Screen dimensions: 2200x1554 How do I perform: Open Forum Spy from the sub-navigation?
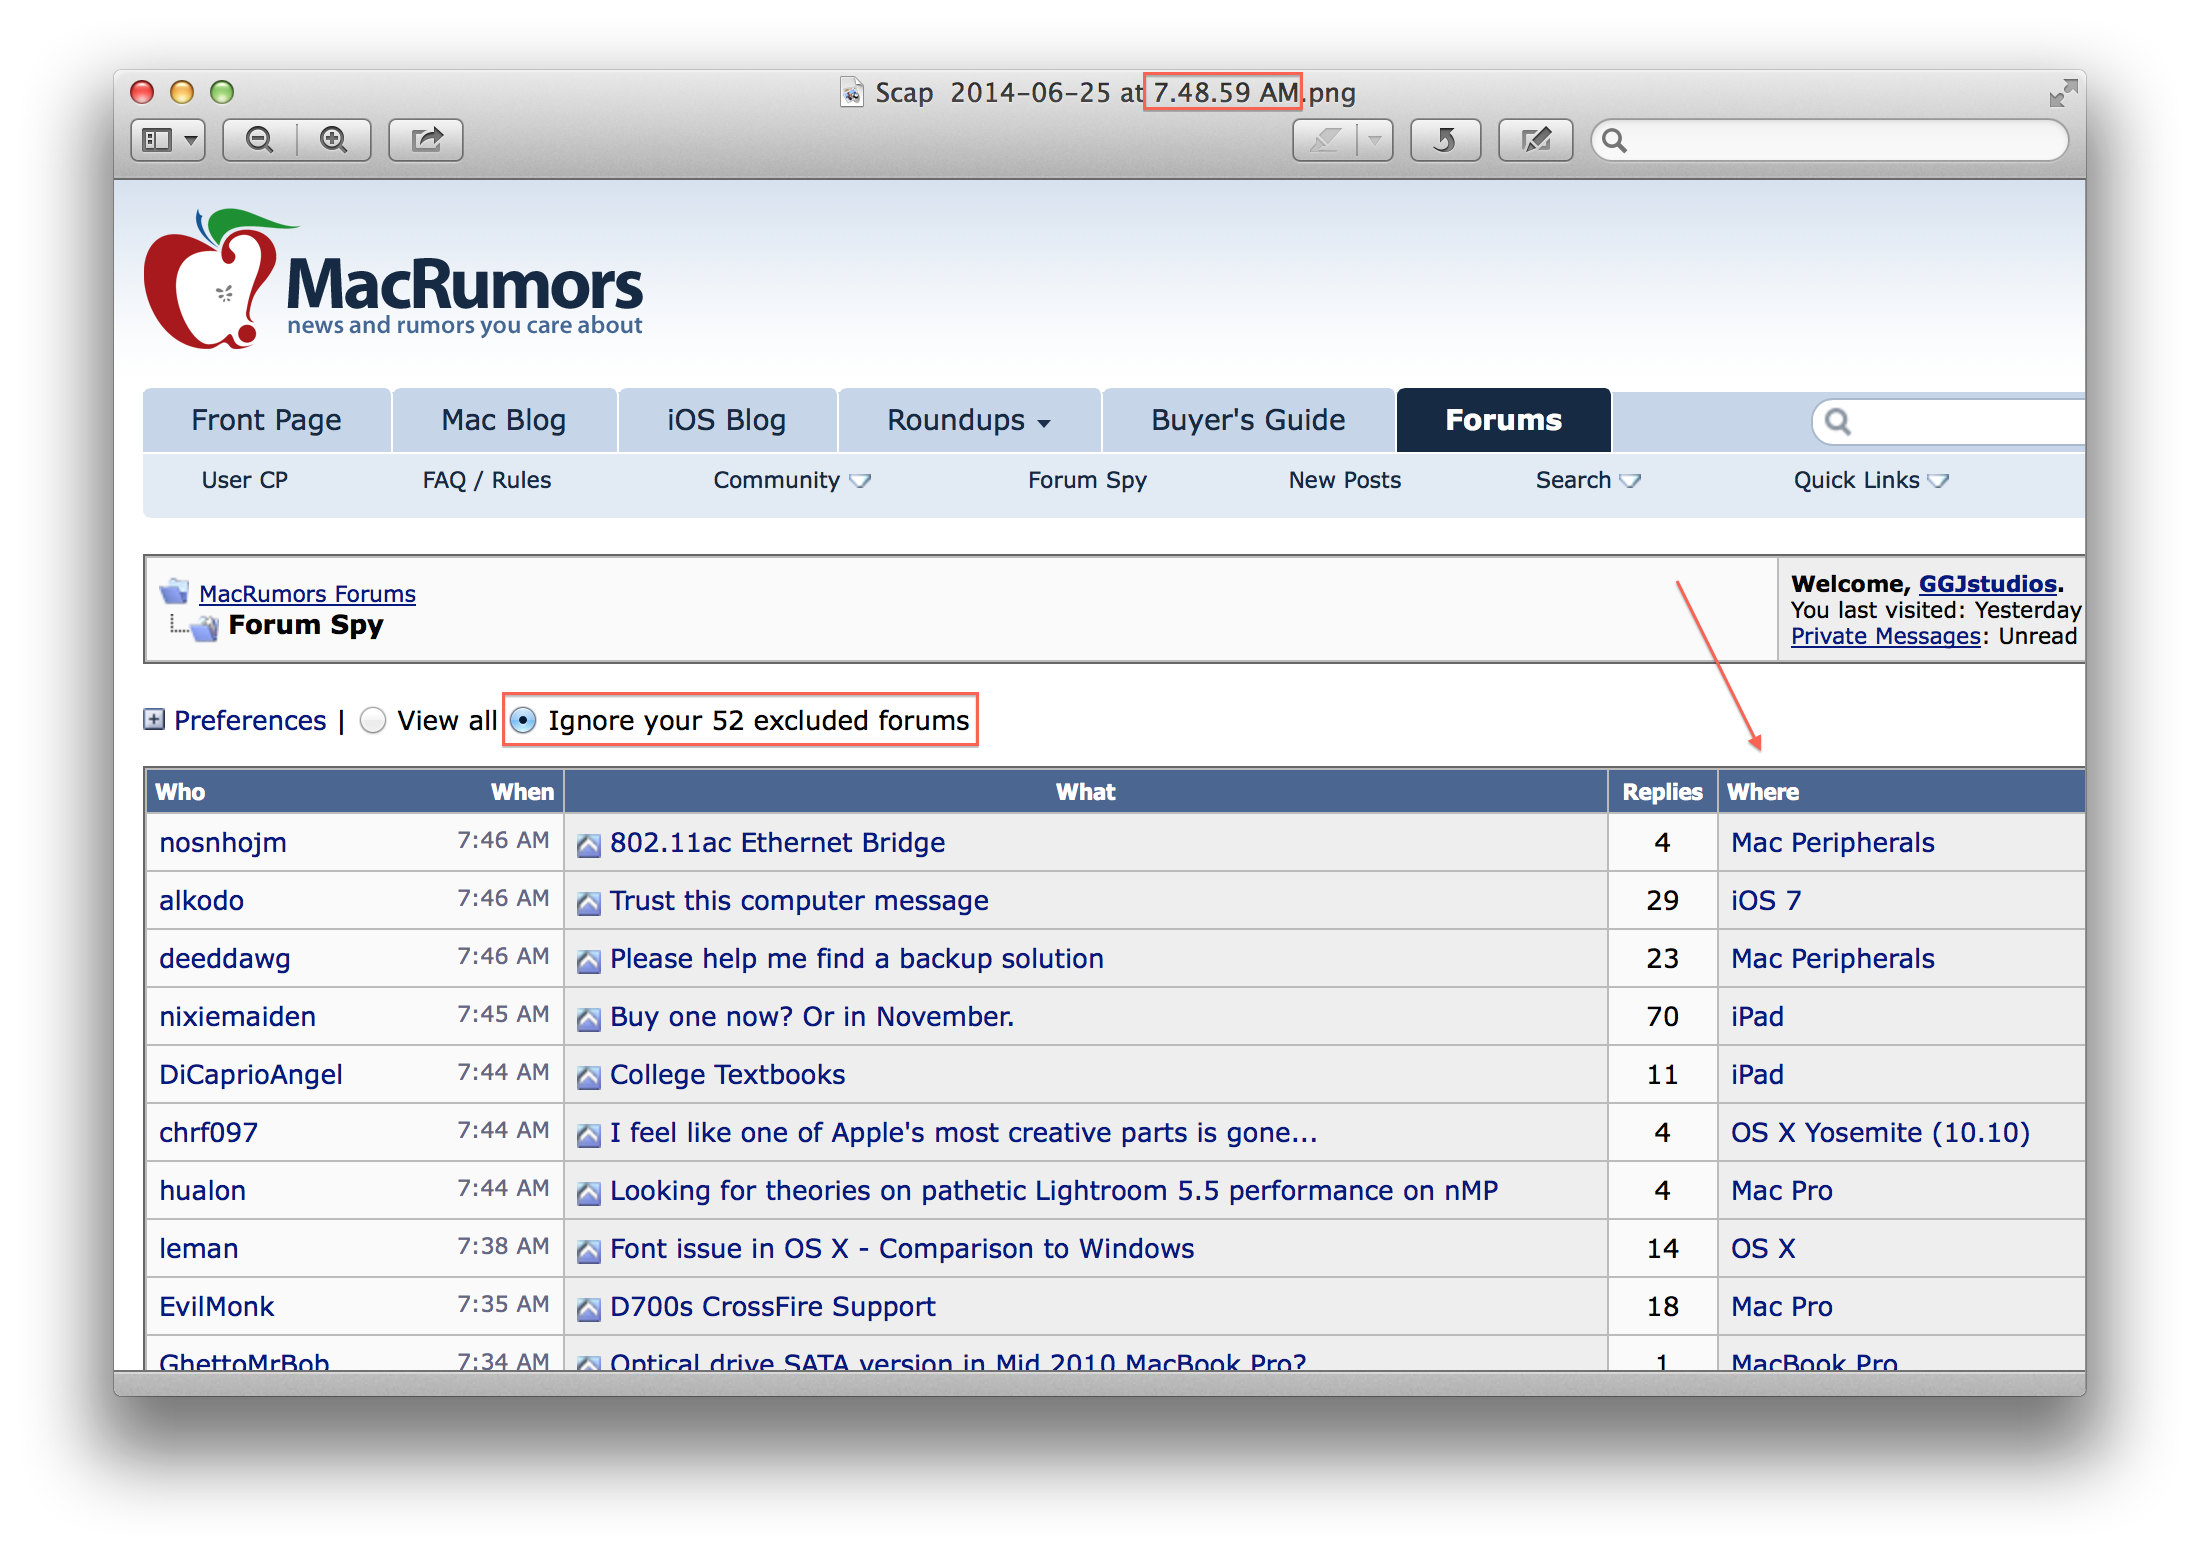click(x=1087, y=480)
